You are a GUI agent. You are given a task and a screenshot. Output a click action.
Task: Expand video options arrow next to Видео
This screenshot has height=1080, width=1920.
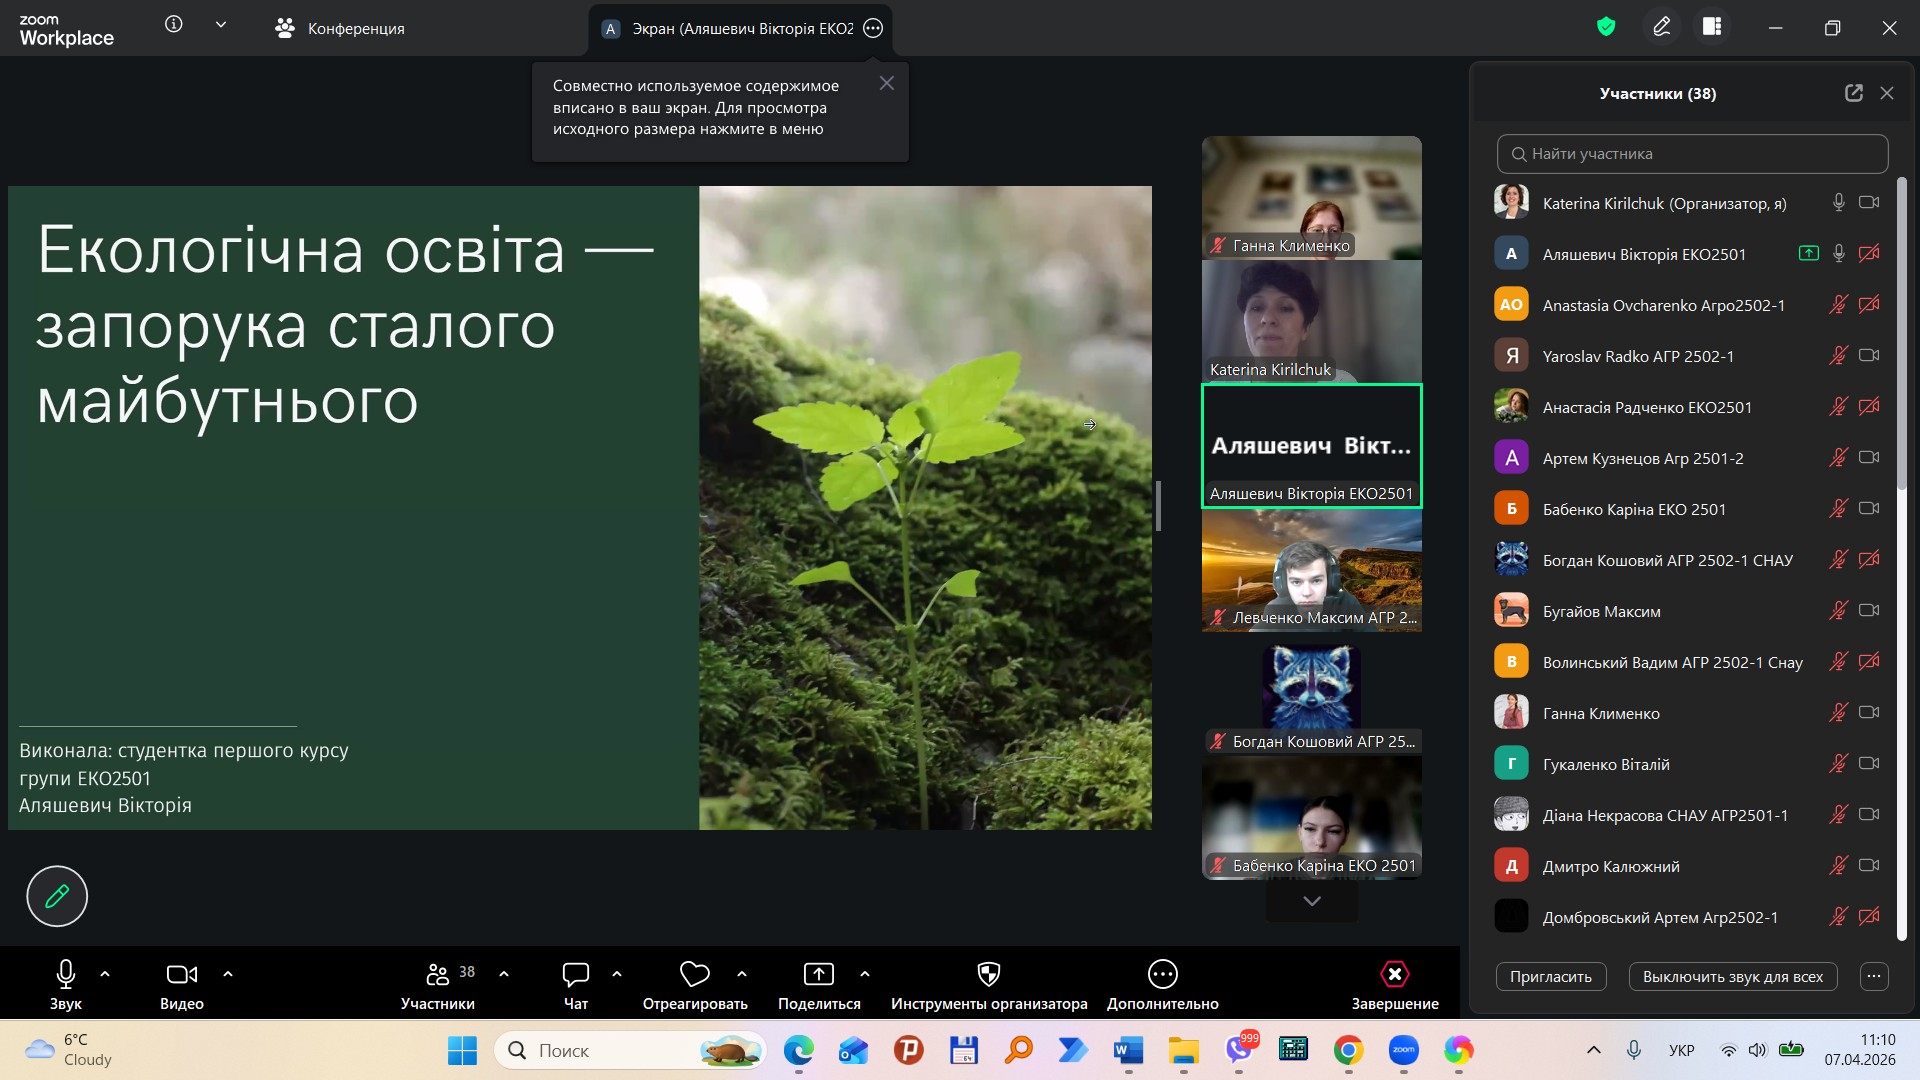click(228, 974)
